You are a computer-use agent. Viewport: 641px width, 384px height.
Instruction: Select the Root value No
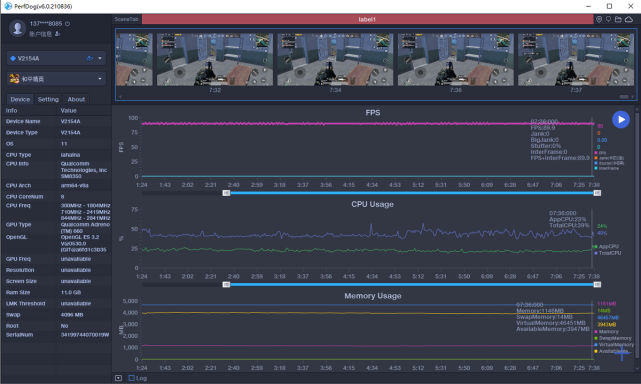tap(64, 326)
